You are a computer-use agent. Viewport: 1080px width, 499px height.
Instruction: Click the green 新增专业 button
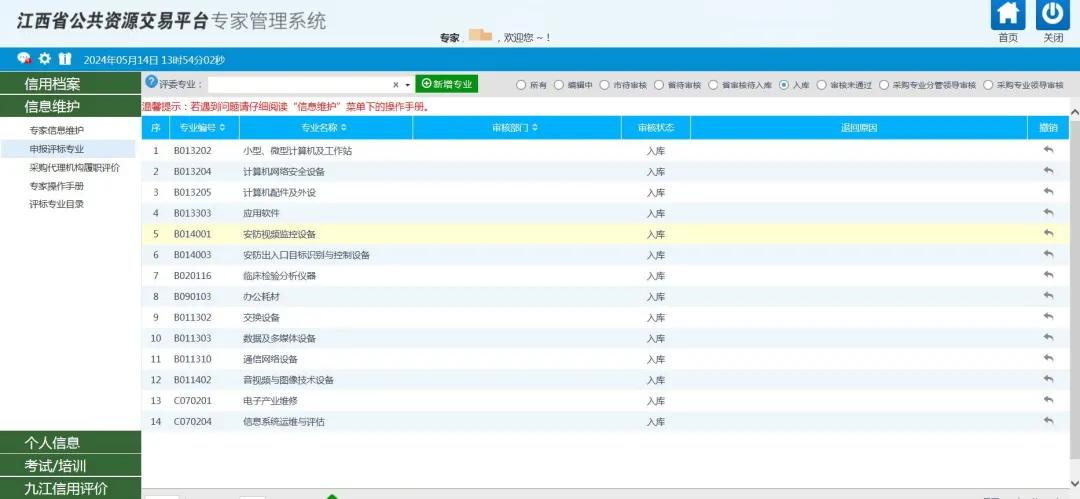(x=447, y=85)
